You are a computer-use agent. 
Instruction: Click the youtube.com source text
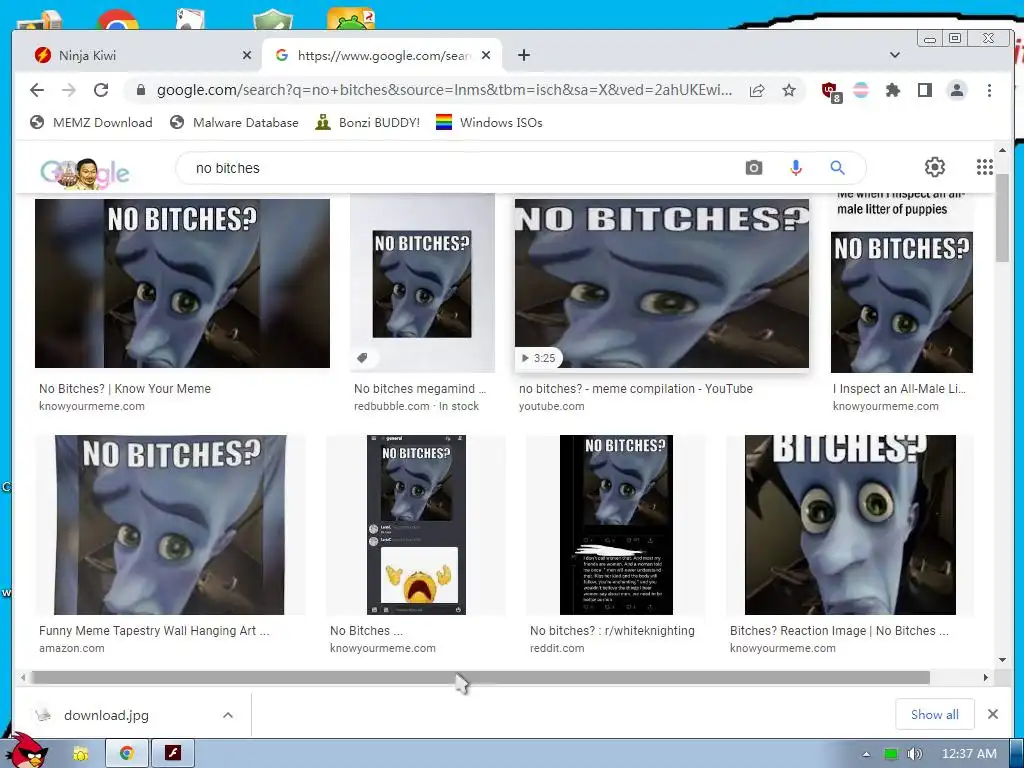pyautogui.click(x=551, y=406)
